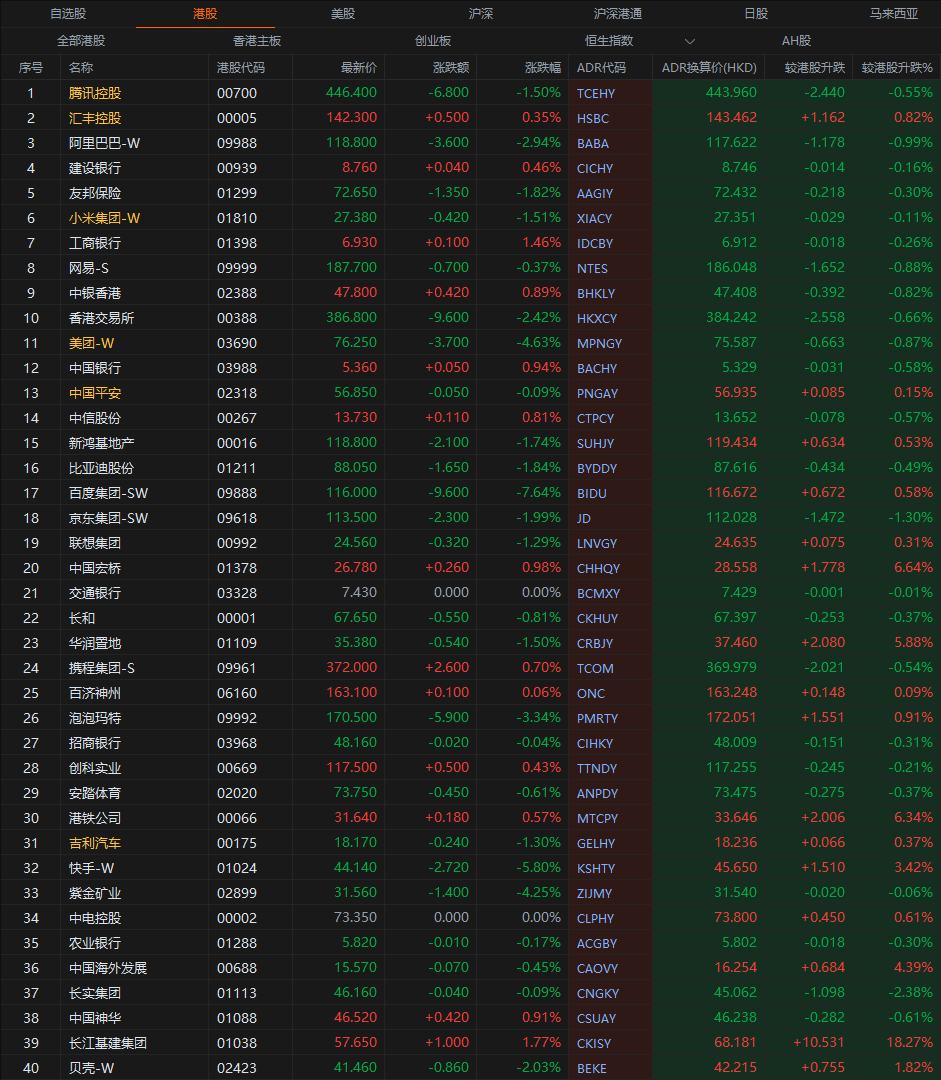Click the 中国宏桥 stock name
This screenshot has height=1080, width=941.
click(94, 568)
